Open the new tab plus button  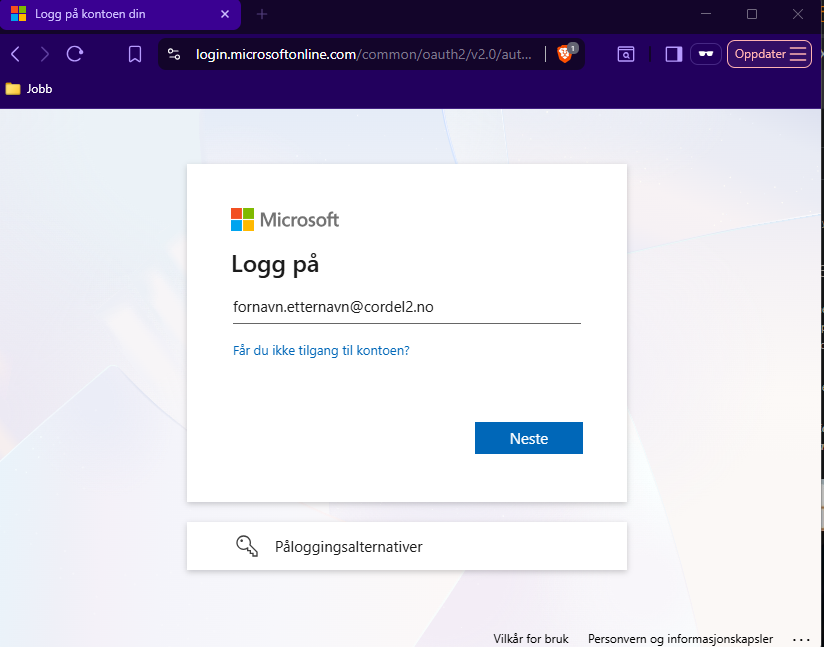[262, 14]
